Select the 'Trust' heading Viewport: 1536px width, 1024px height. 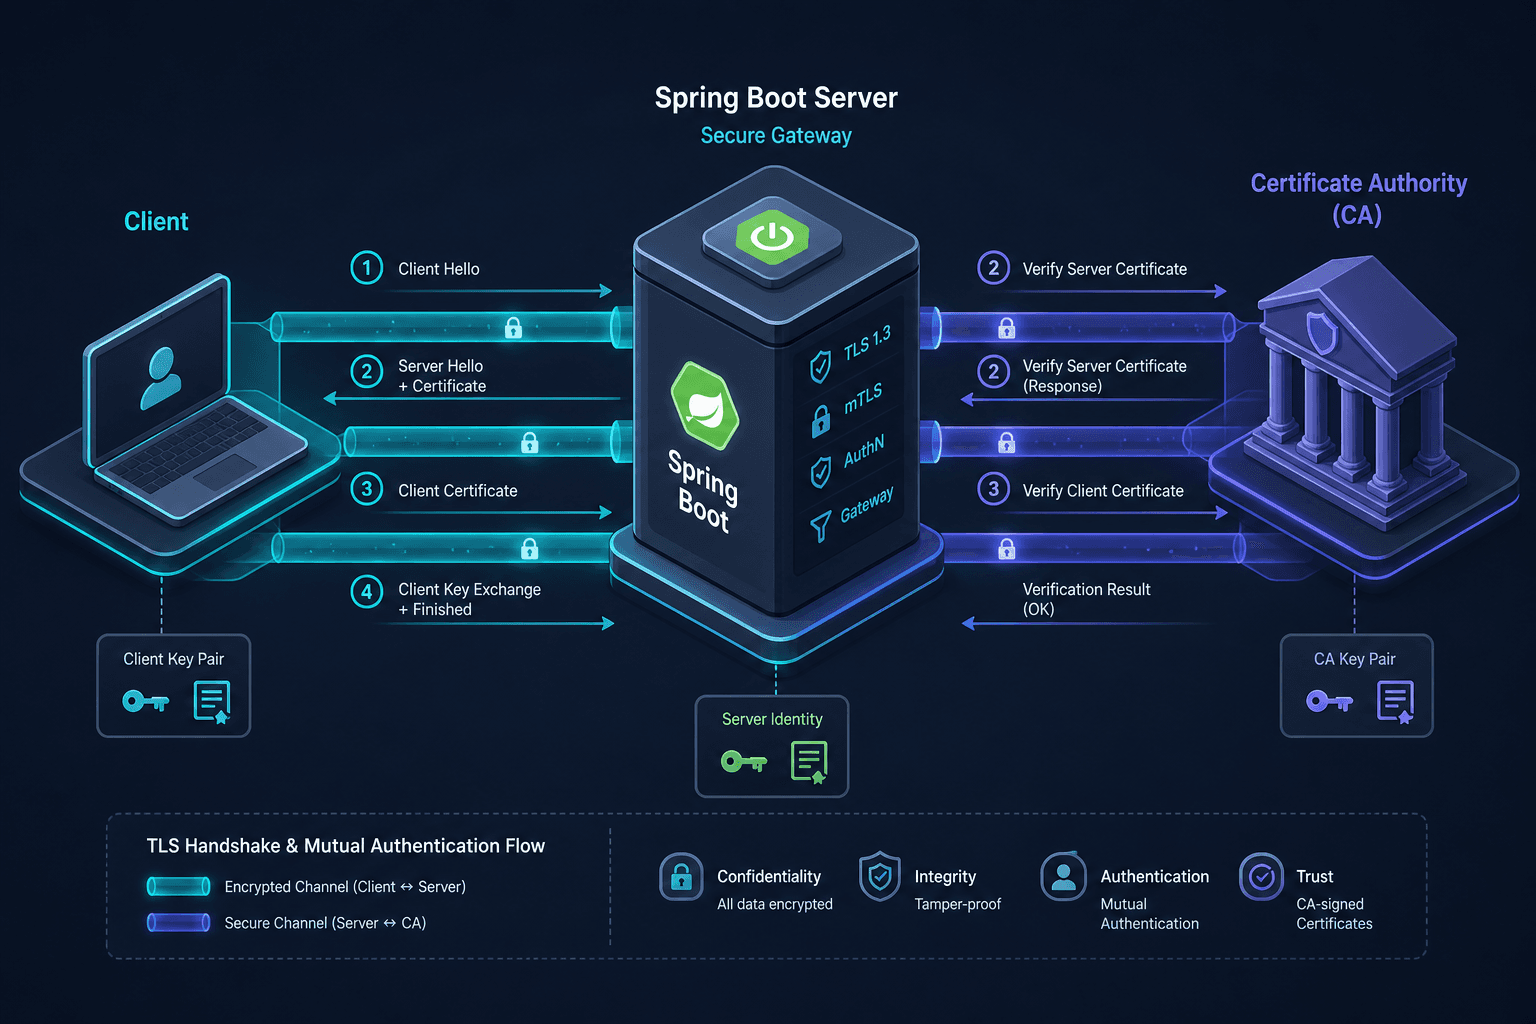[x=1315, y=876]
